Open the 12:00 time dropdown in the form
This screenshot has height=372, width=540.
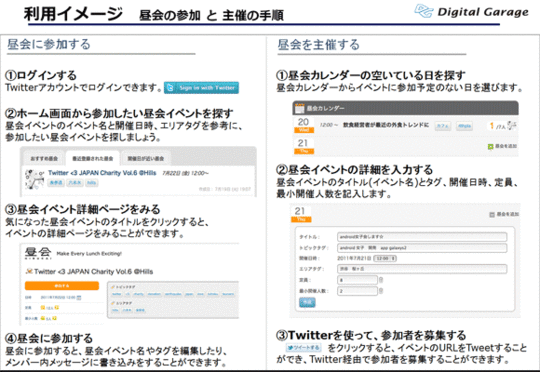click(385, 258)
